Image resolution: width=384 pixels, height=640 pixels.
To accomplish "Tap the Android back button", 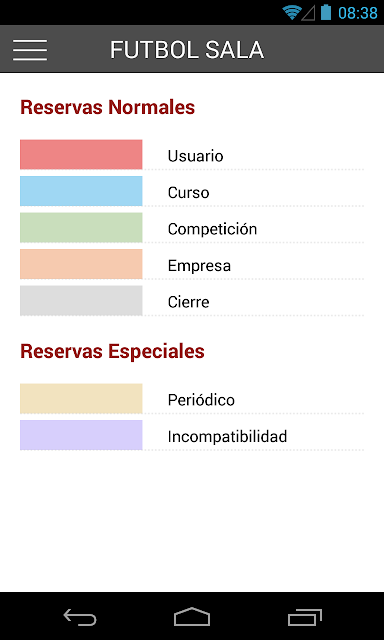I will 80,617.
